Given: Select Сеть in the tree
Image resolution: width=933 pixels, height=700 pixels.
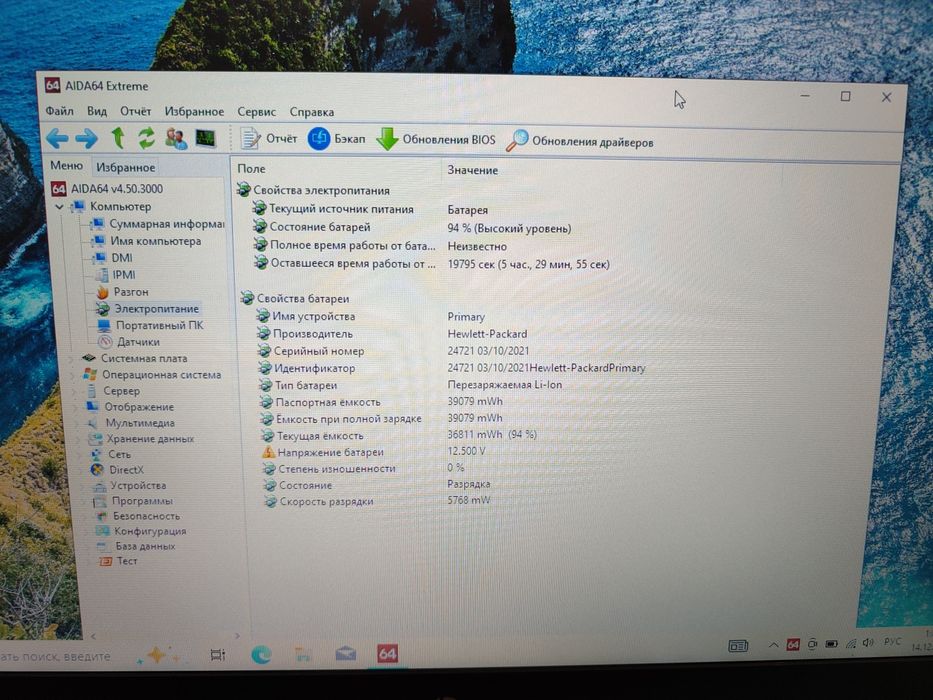Looking at the screenshot, I should 111,454.
